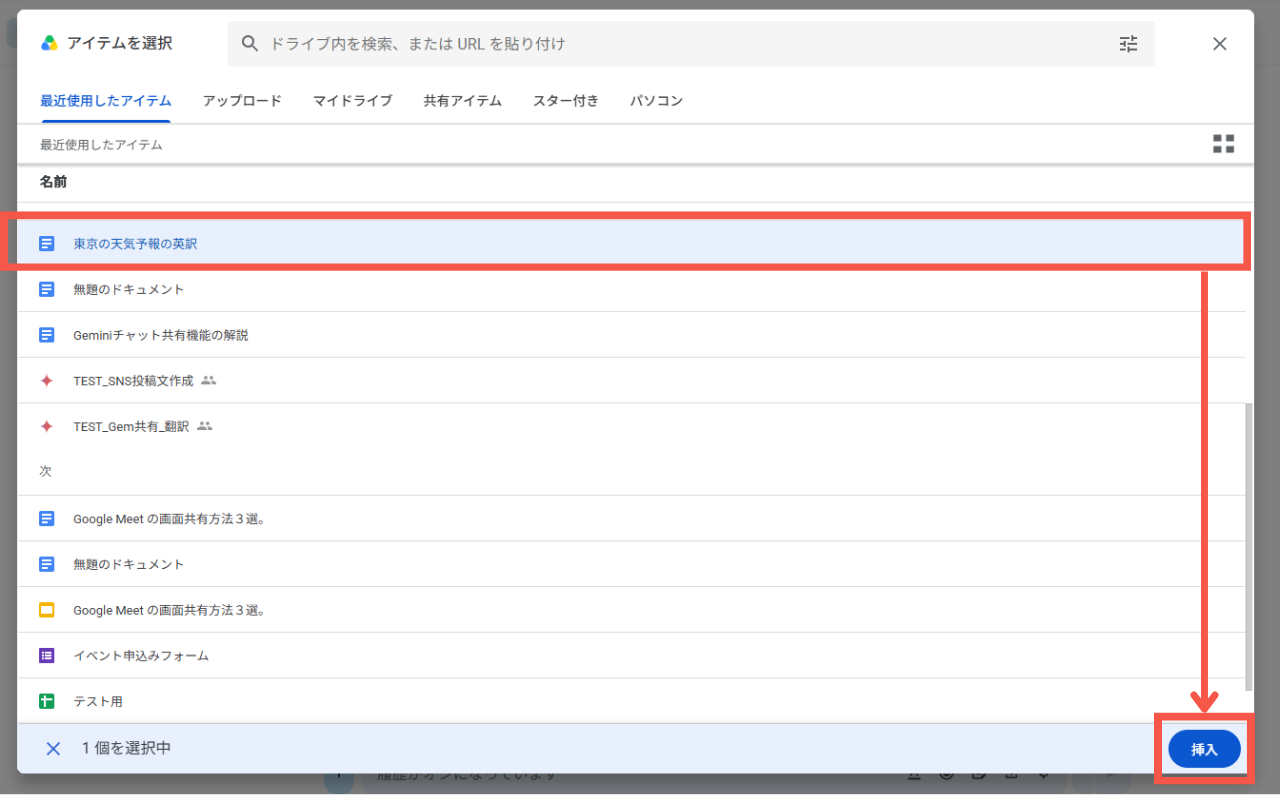
Task: Switch to the アップロード tab
Action: coord(242,101)
